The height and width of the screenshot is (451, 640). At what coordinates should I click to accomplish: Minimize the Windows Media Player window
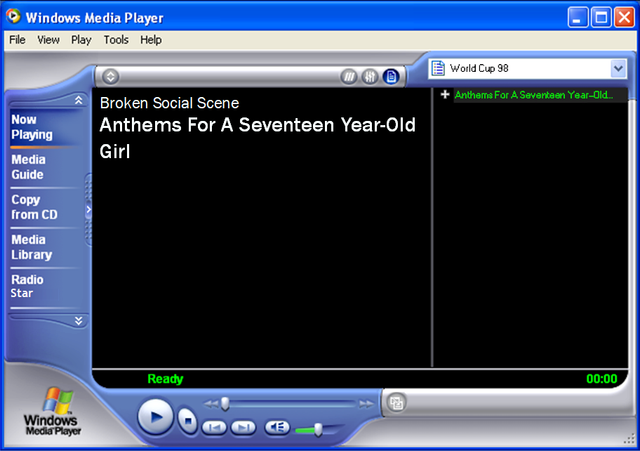(x=578, y=18)
